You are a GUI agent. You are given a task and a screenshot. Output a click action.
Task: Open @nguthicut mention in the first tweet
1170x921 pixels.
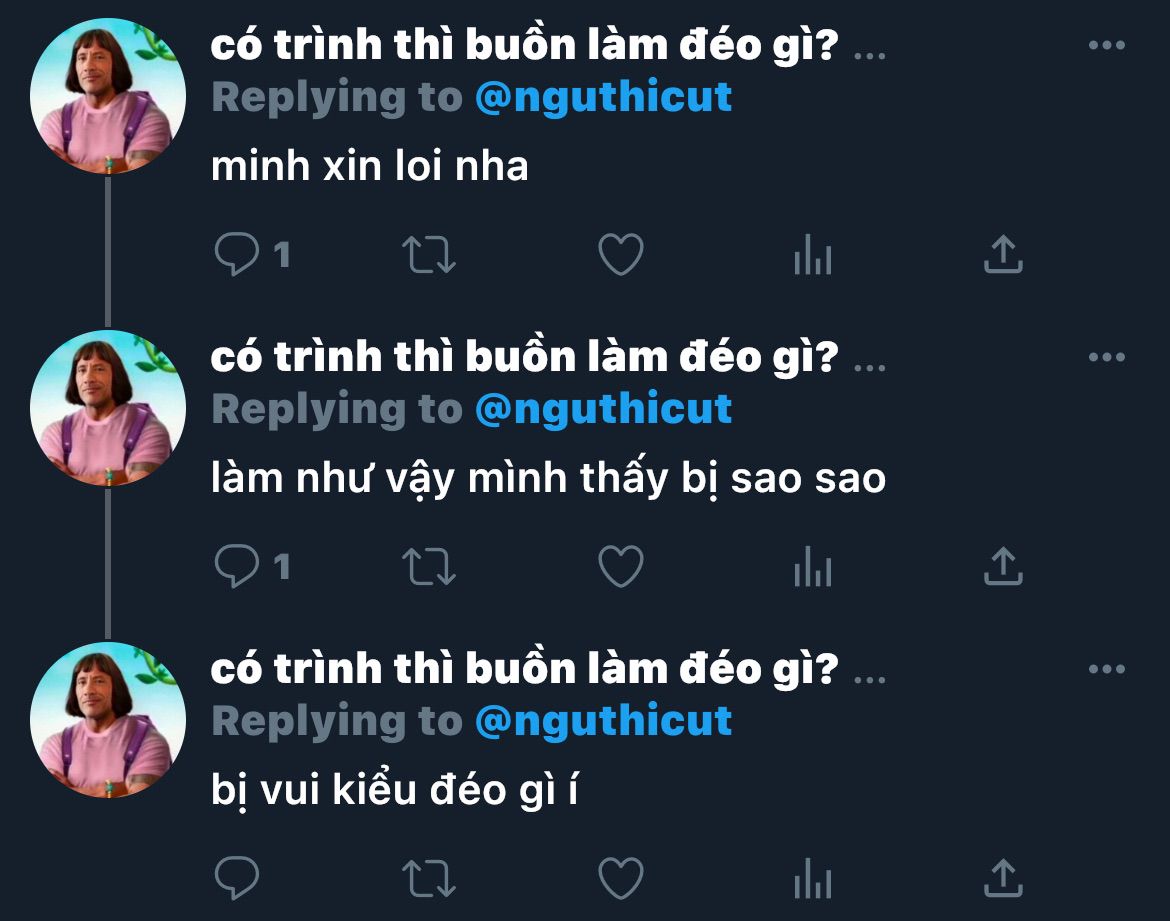(x=603, y=97)
